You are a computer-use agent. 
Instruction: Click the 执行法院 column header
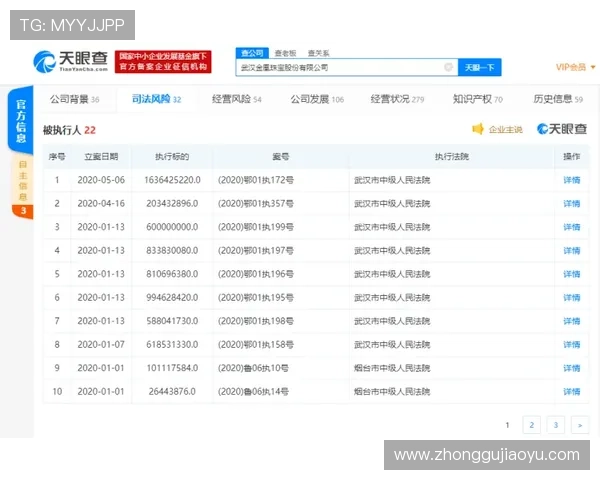[452, 157]
